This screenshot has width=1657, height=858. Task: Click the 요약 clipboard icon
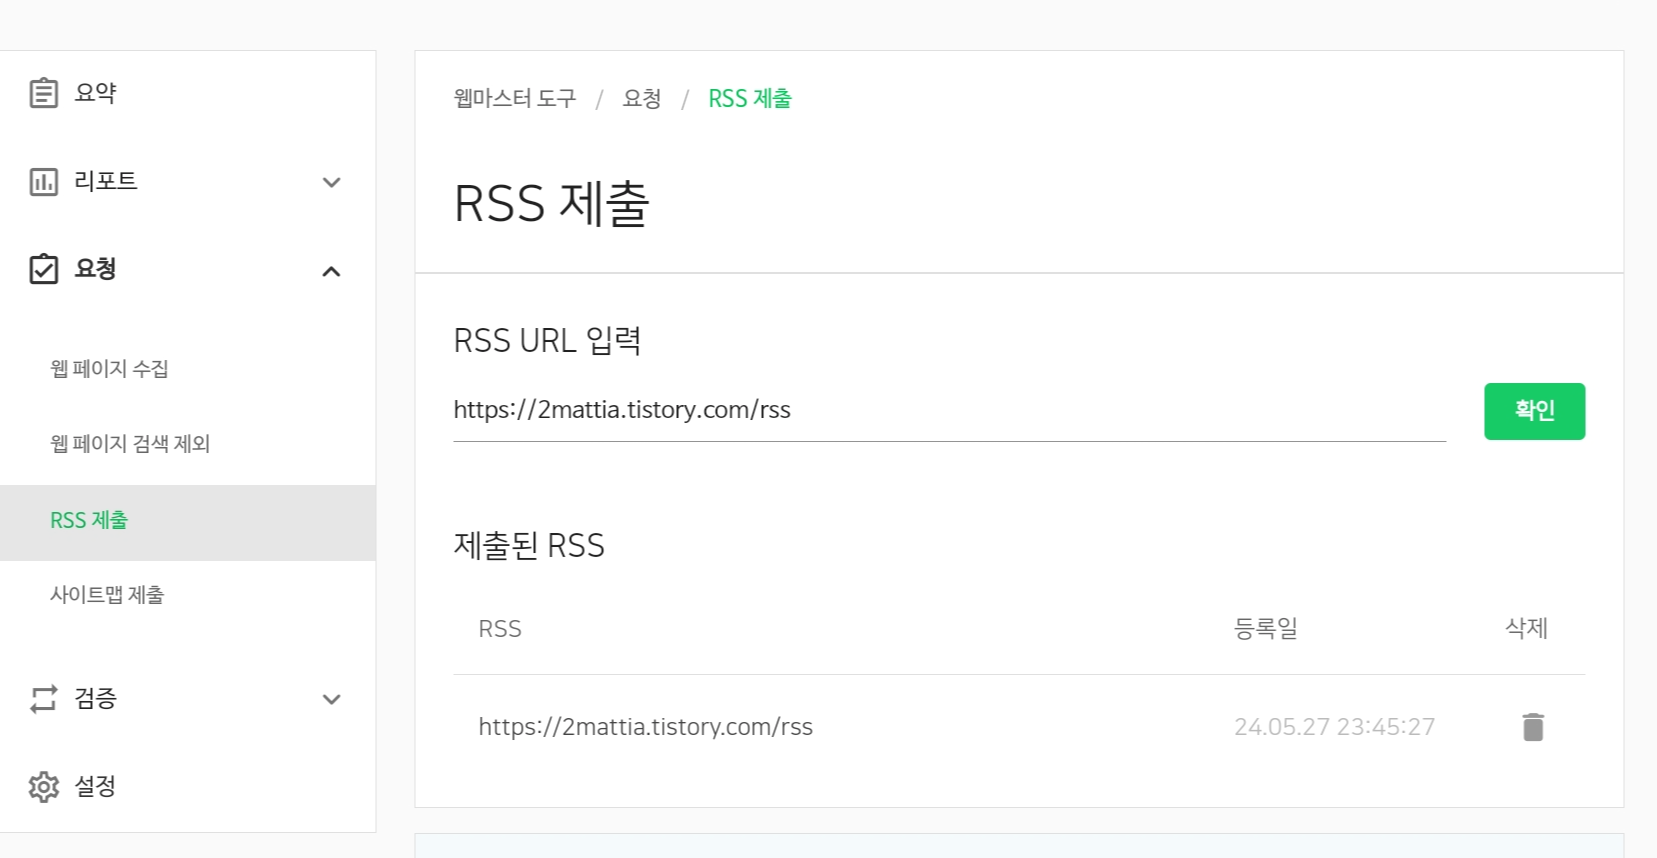tap(43, 93)
